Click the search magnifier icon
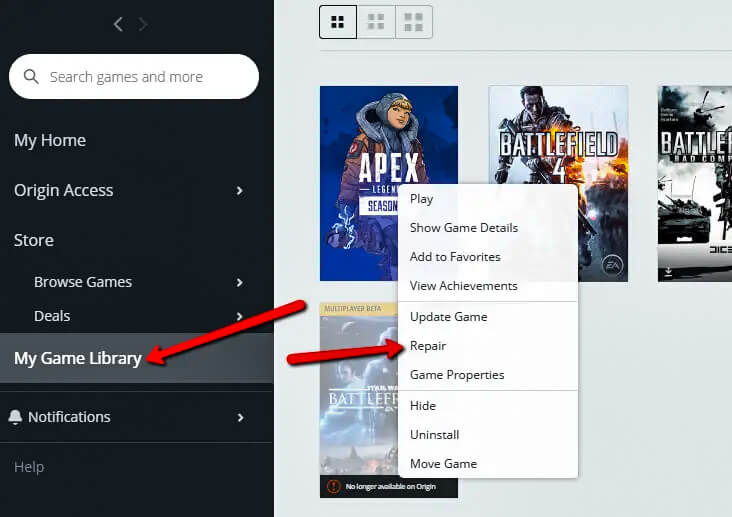Viewport: 732px width, 517px height. 31,77
